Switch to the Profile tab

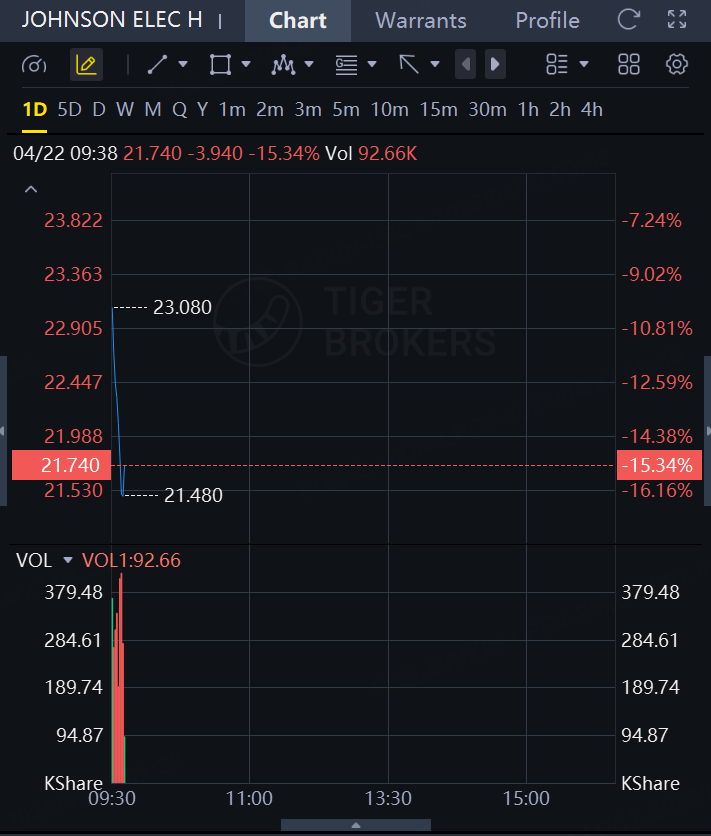pyautogui.click(x=547, y=20)
